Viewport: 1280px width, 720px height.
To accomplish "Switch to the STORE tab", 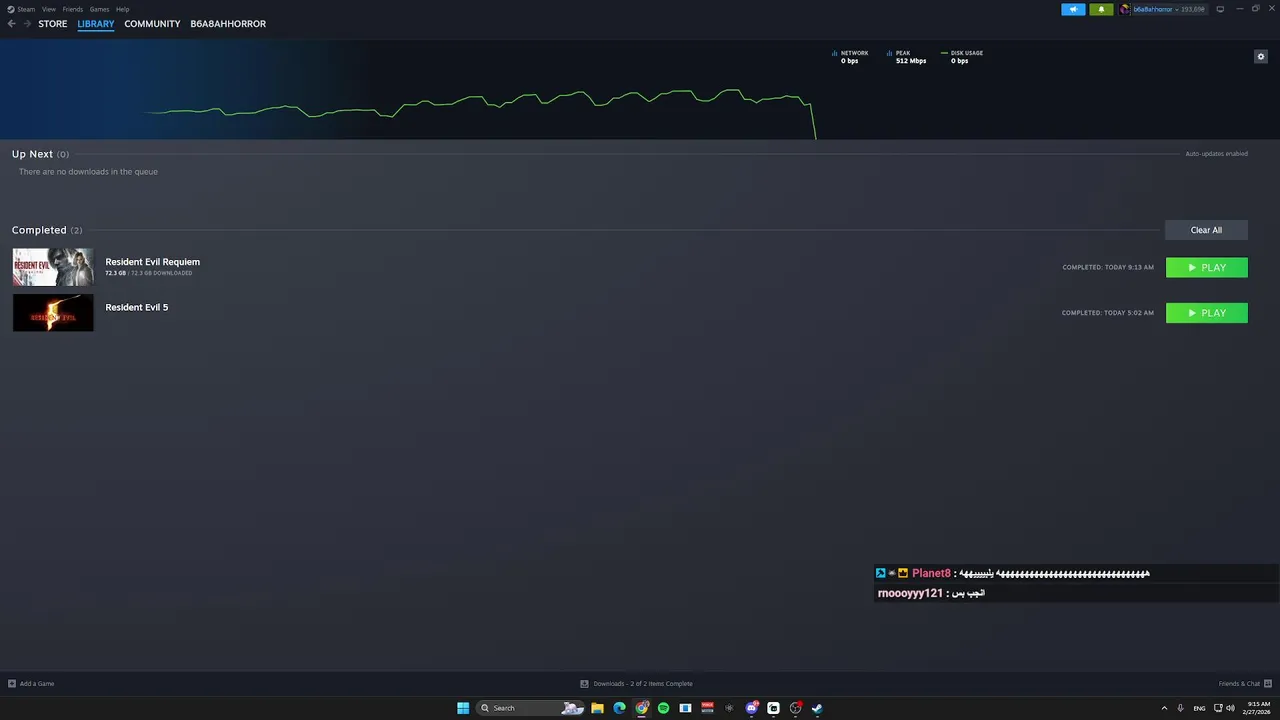I will coord(53,24).
